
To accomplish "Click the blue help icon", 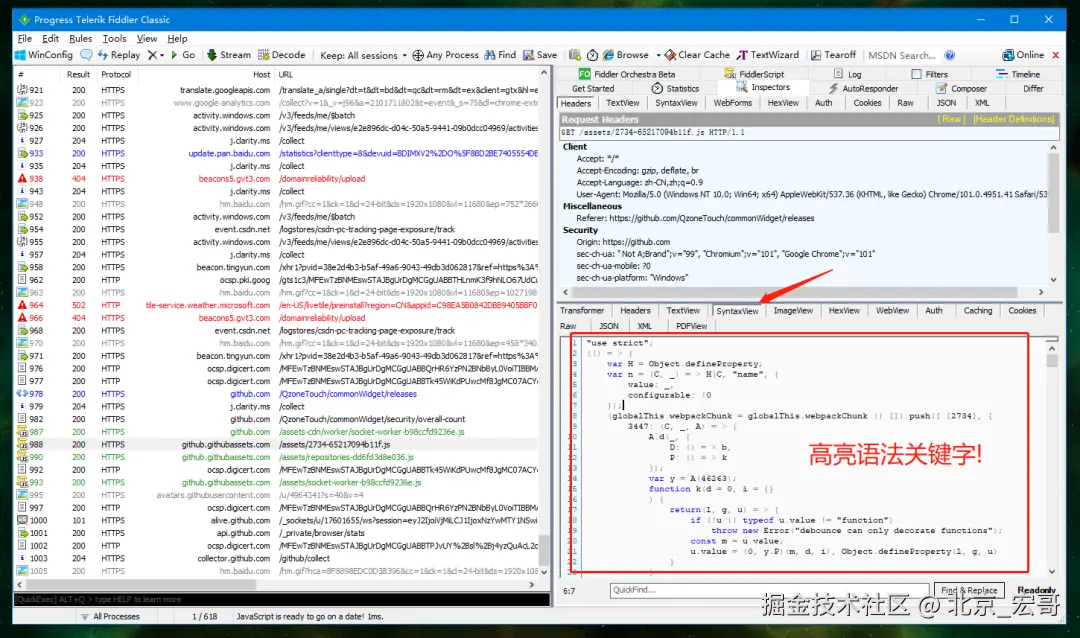I will (950, 55).
